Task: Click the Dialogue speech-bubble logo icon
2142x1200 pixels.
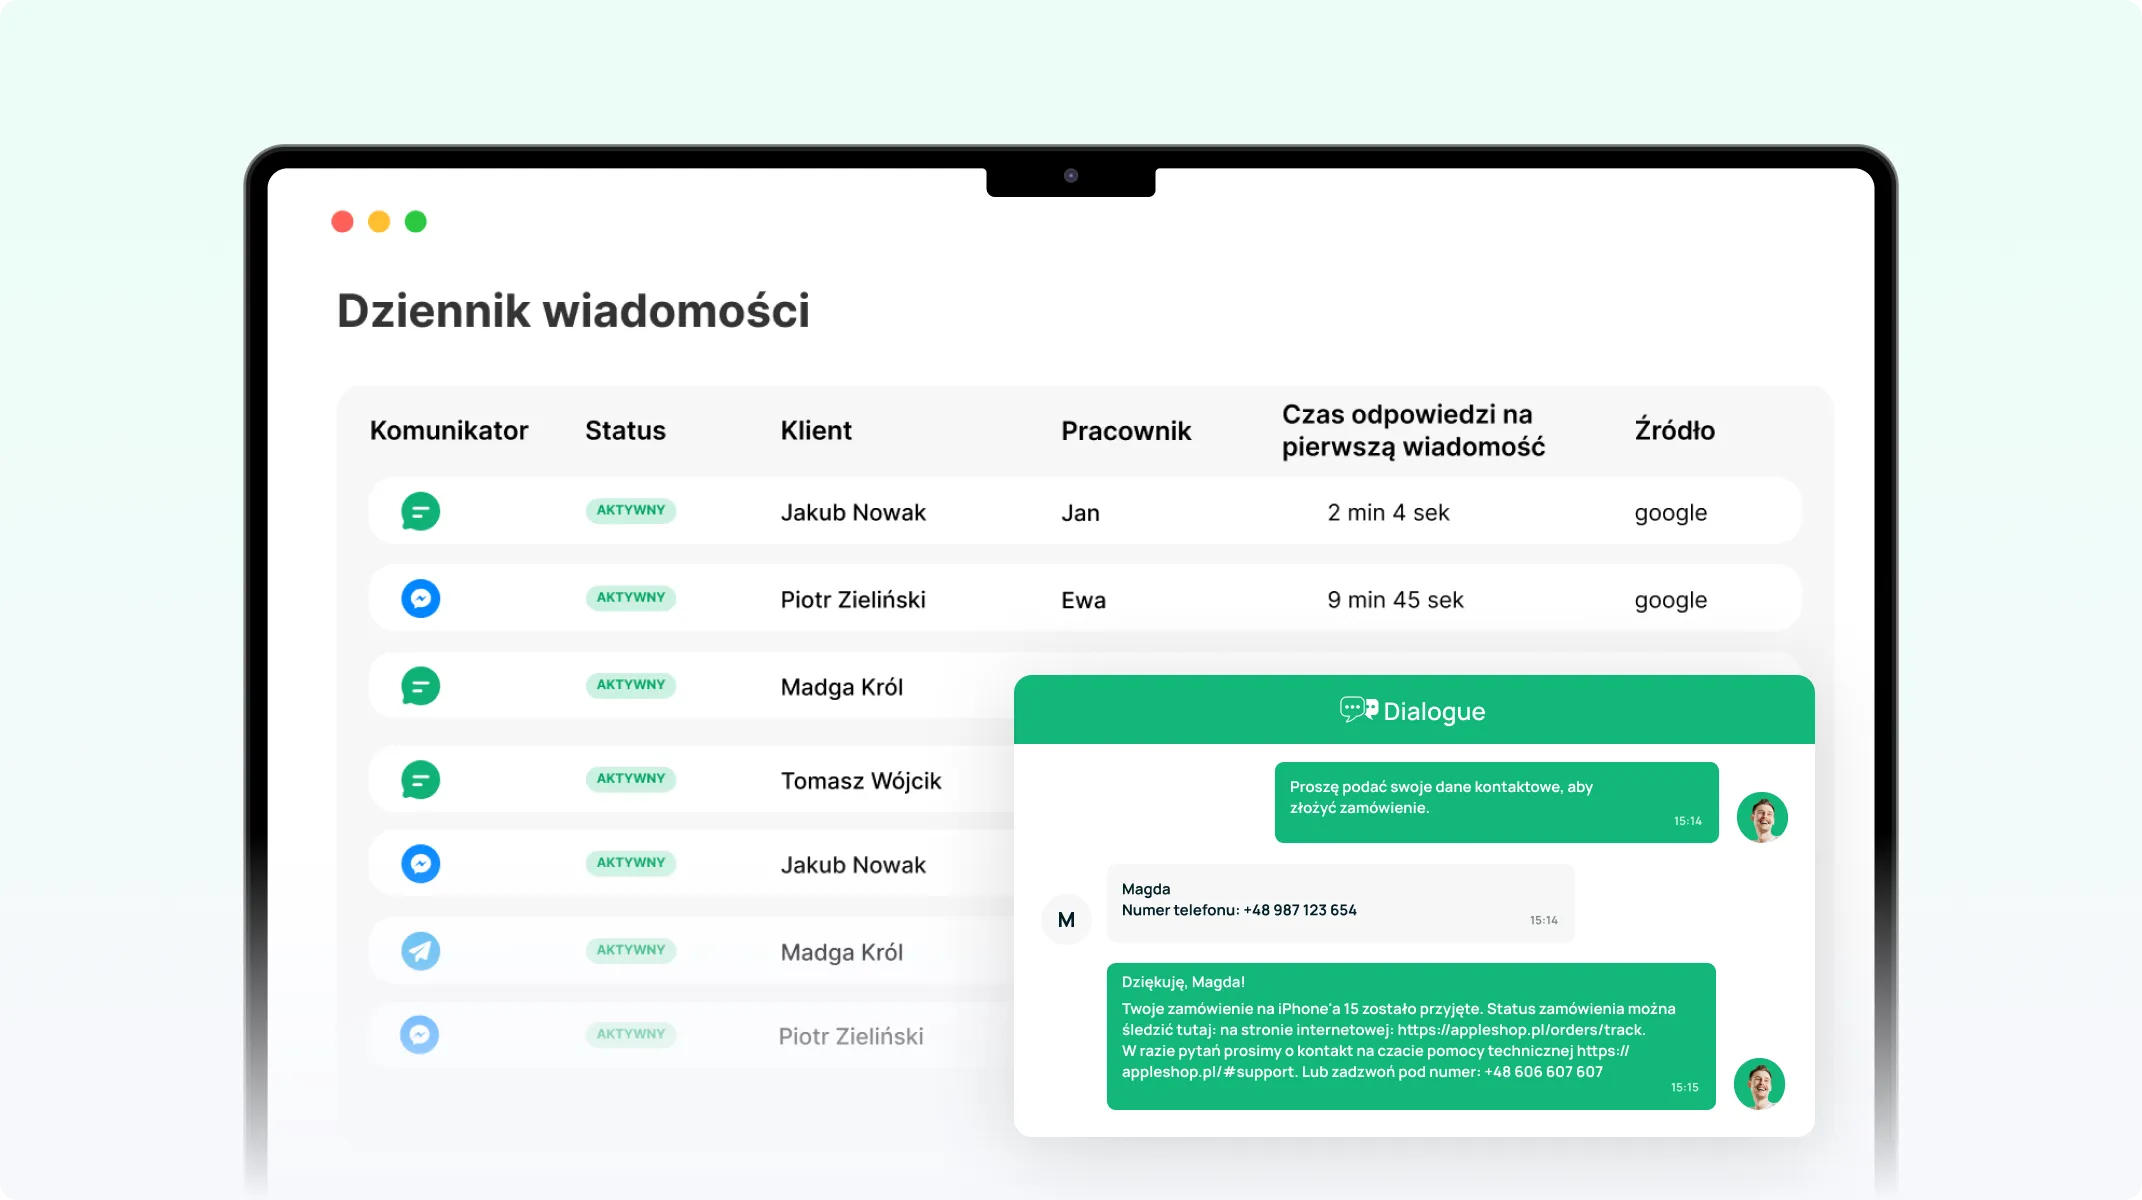Action: tap(1358, 710)
